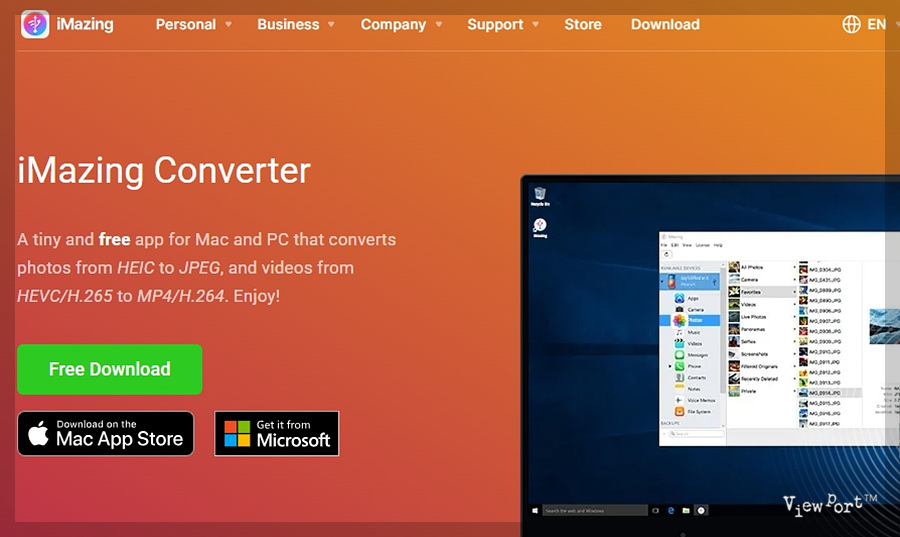900x537 pixels.
Task: Expand the Company dropdown arrow
Action: tap(439, 25)
